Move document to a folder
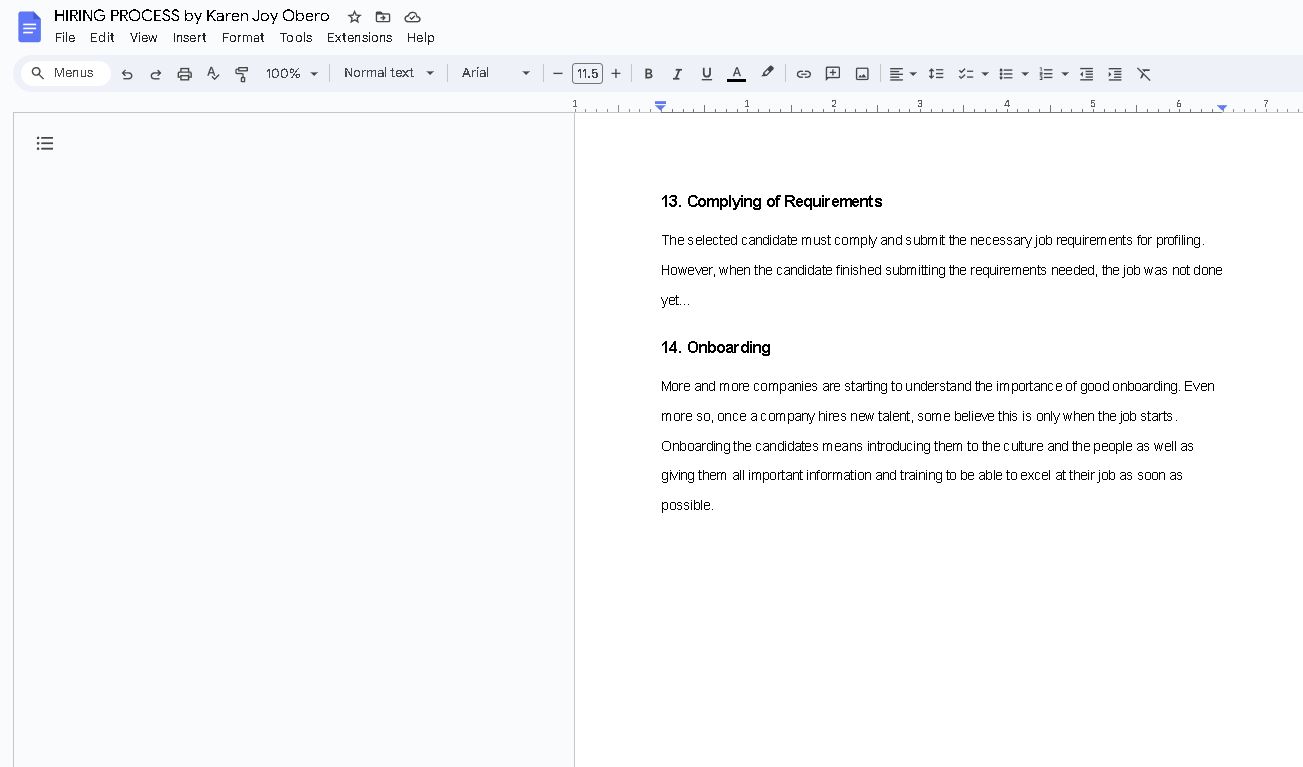 383,17
